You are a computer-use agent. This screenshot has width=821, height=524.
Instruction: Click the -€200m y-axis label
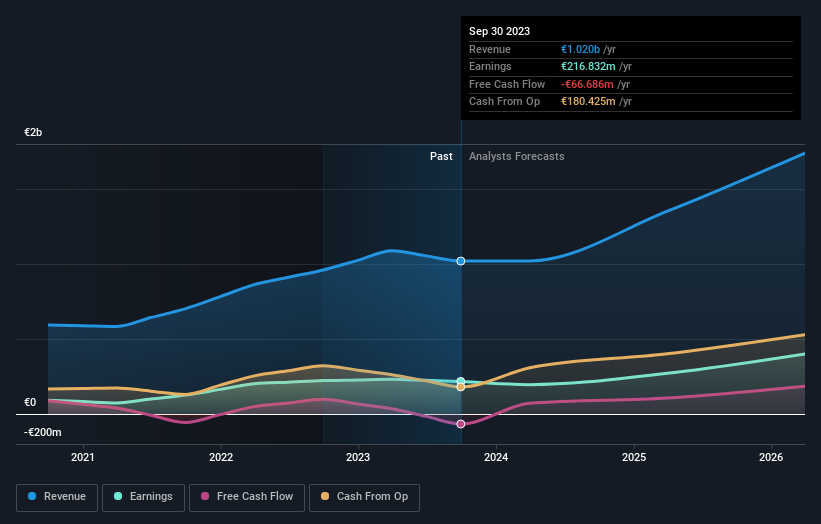coord(42,432)
